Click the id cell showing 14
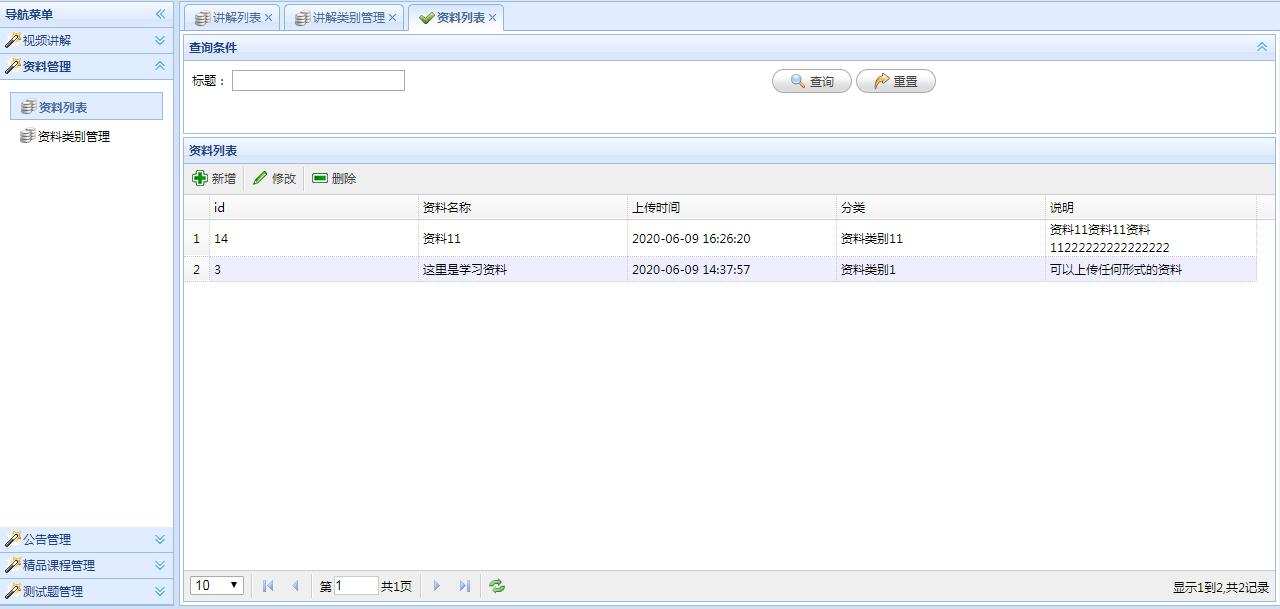Screen dimensions: 1280x609 click(313, 238)
